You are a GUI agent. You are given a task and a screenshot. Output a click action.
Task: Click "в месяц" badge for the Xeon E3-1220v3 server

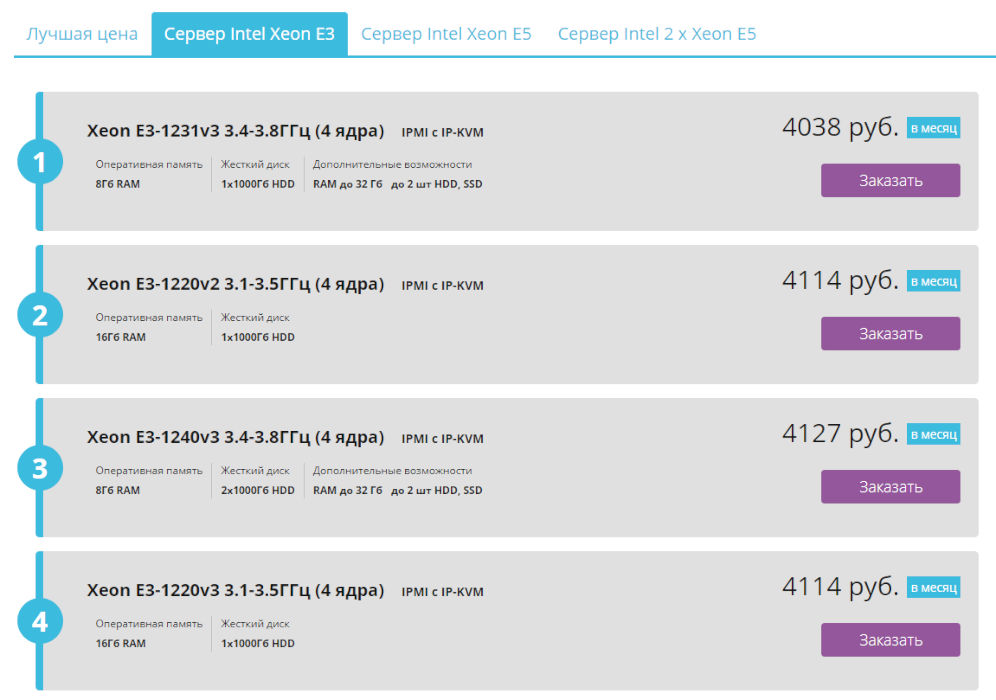[933, 588]
